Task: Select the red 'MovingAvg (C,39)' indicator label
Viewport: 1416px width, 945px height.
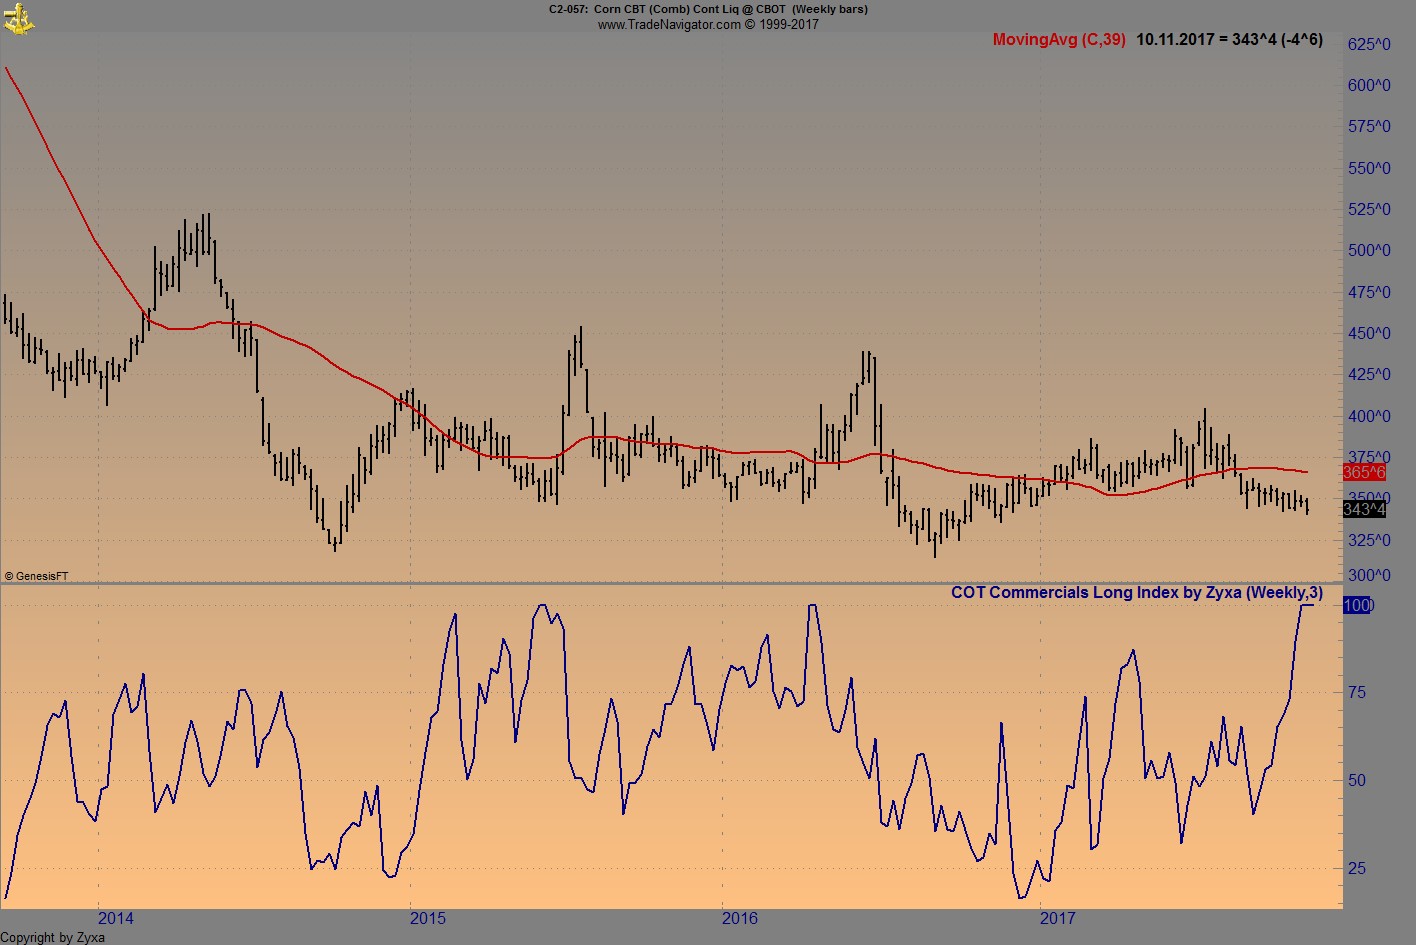Action: point(1059,40)
